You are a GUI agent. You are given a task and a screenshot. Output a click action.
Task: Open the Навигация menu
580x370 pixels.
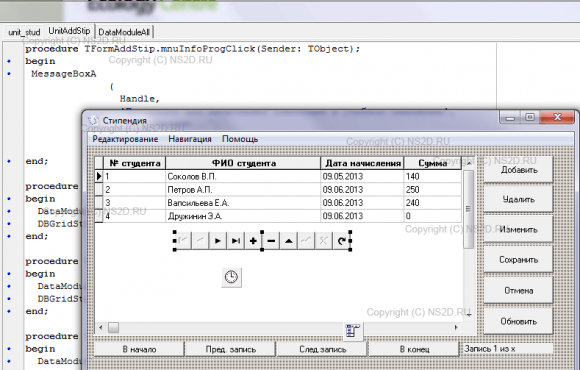[x=190, y=139]
